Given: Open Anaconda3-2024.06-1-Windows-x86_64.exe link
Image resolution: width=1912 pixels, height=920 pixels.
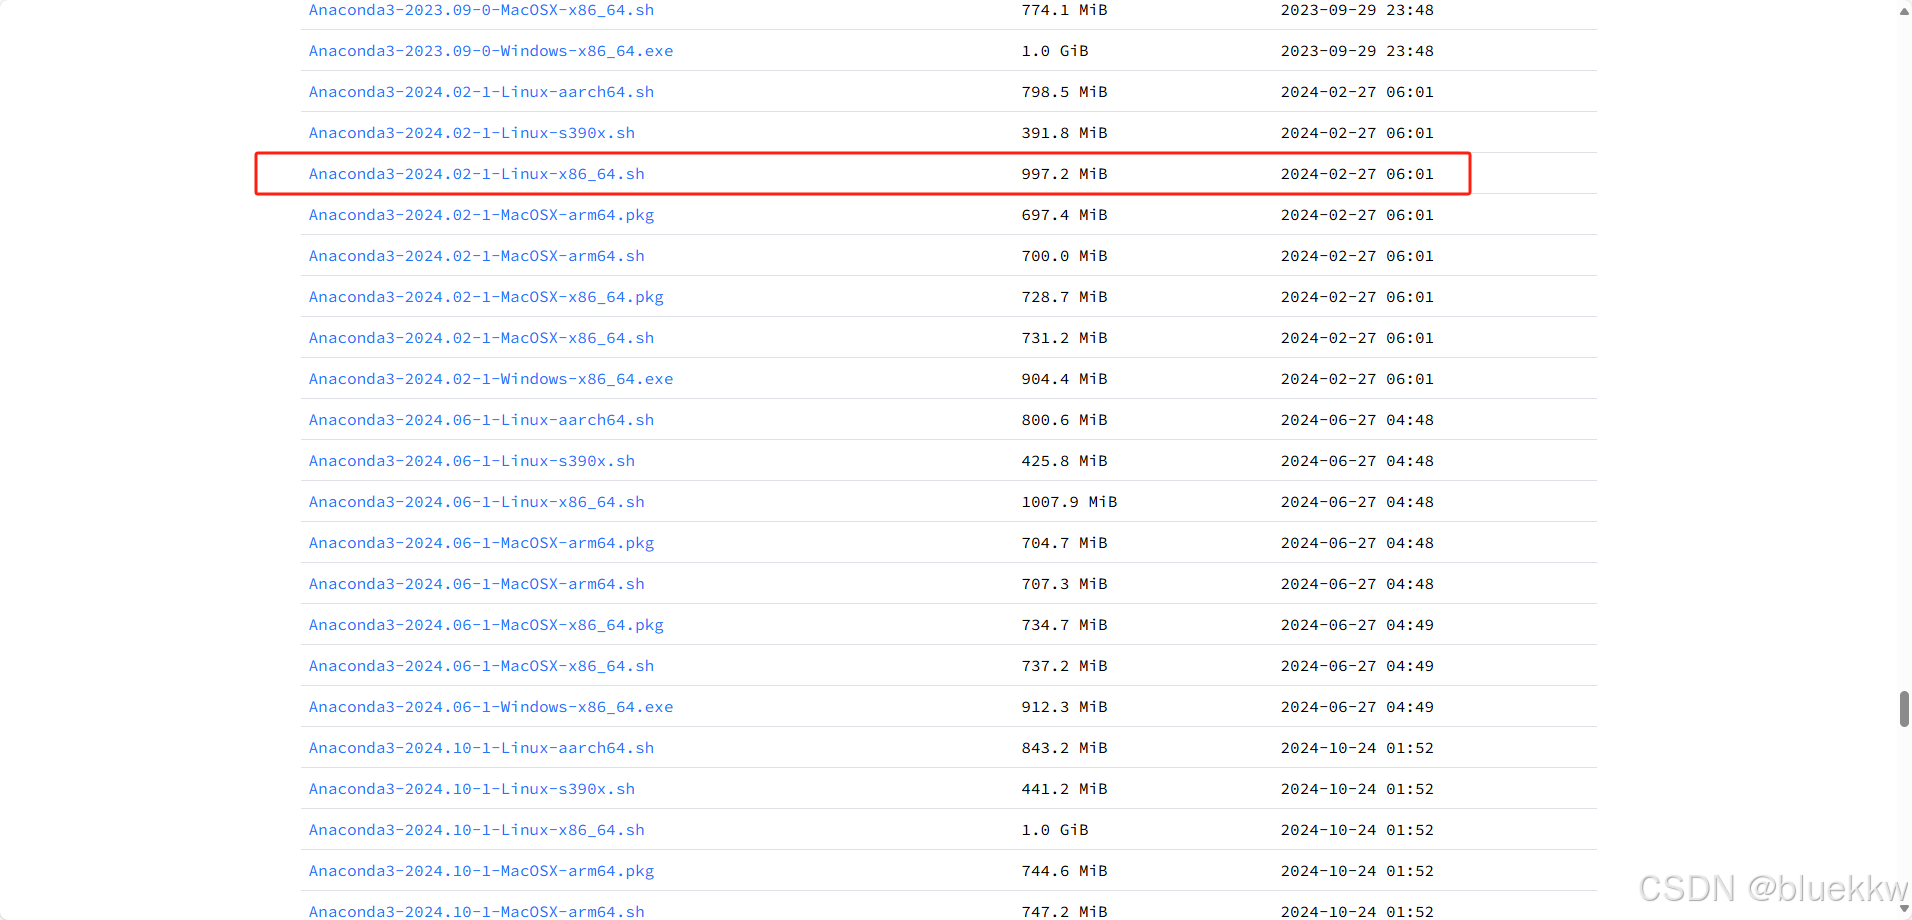Looking at the screenshot, I should pyautogui.click(x=491, y=707).
